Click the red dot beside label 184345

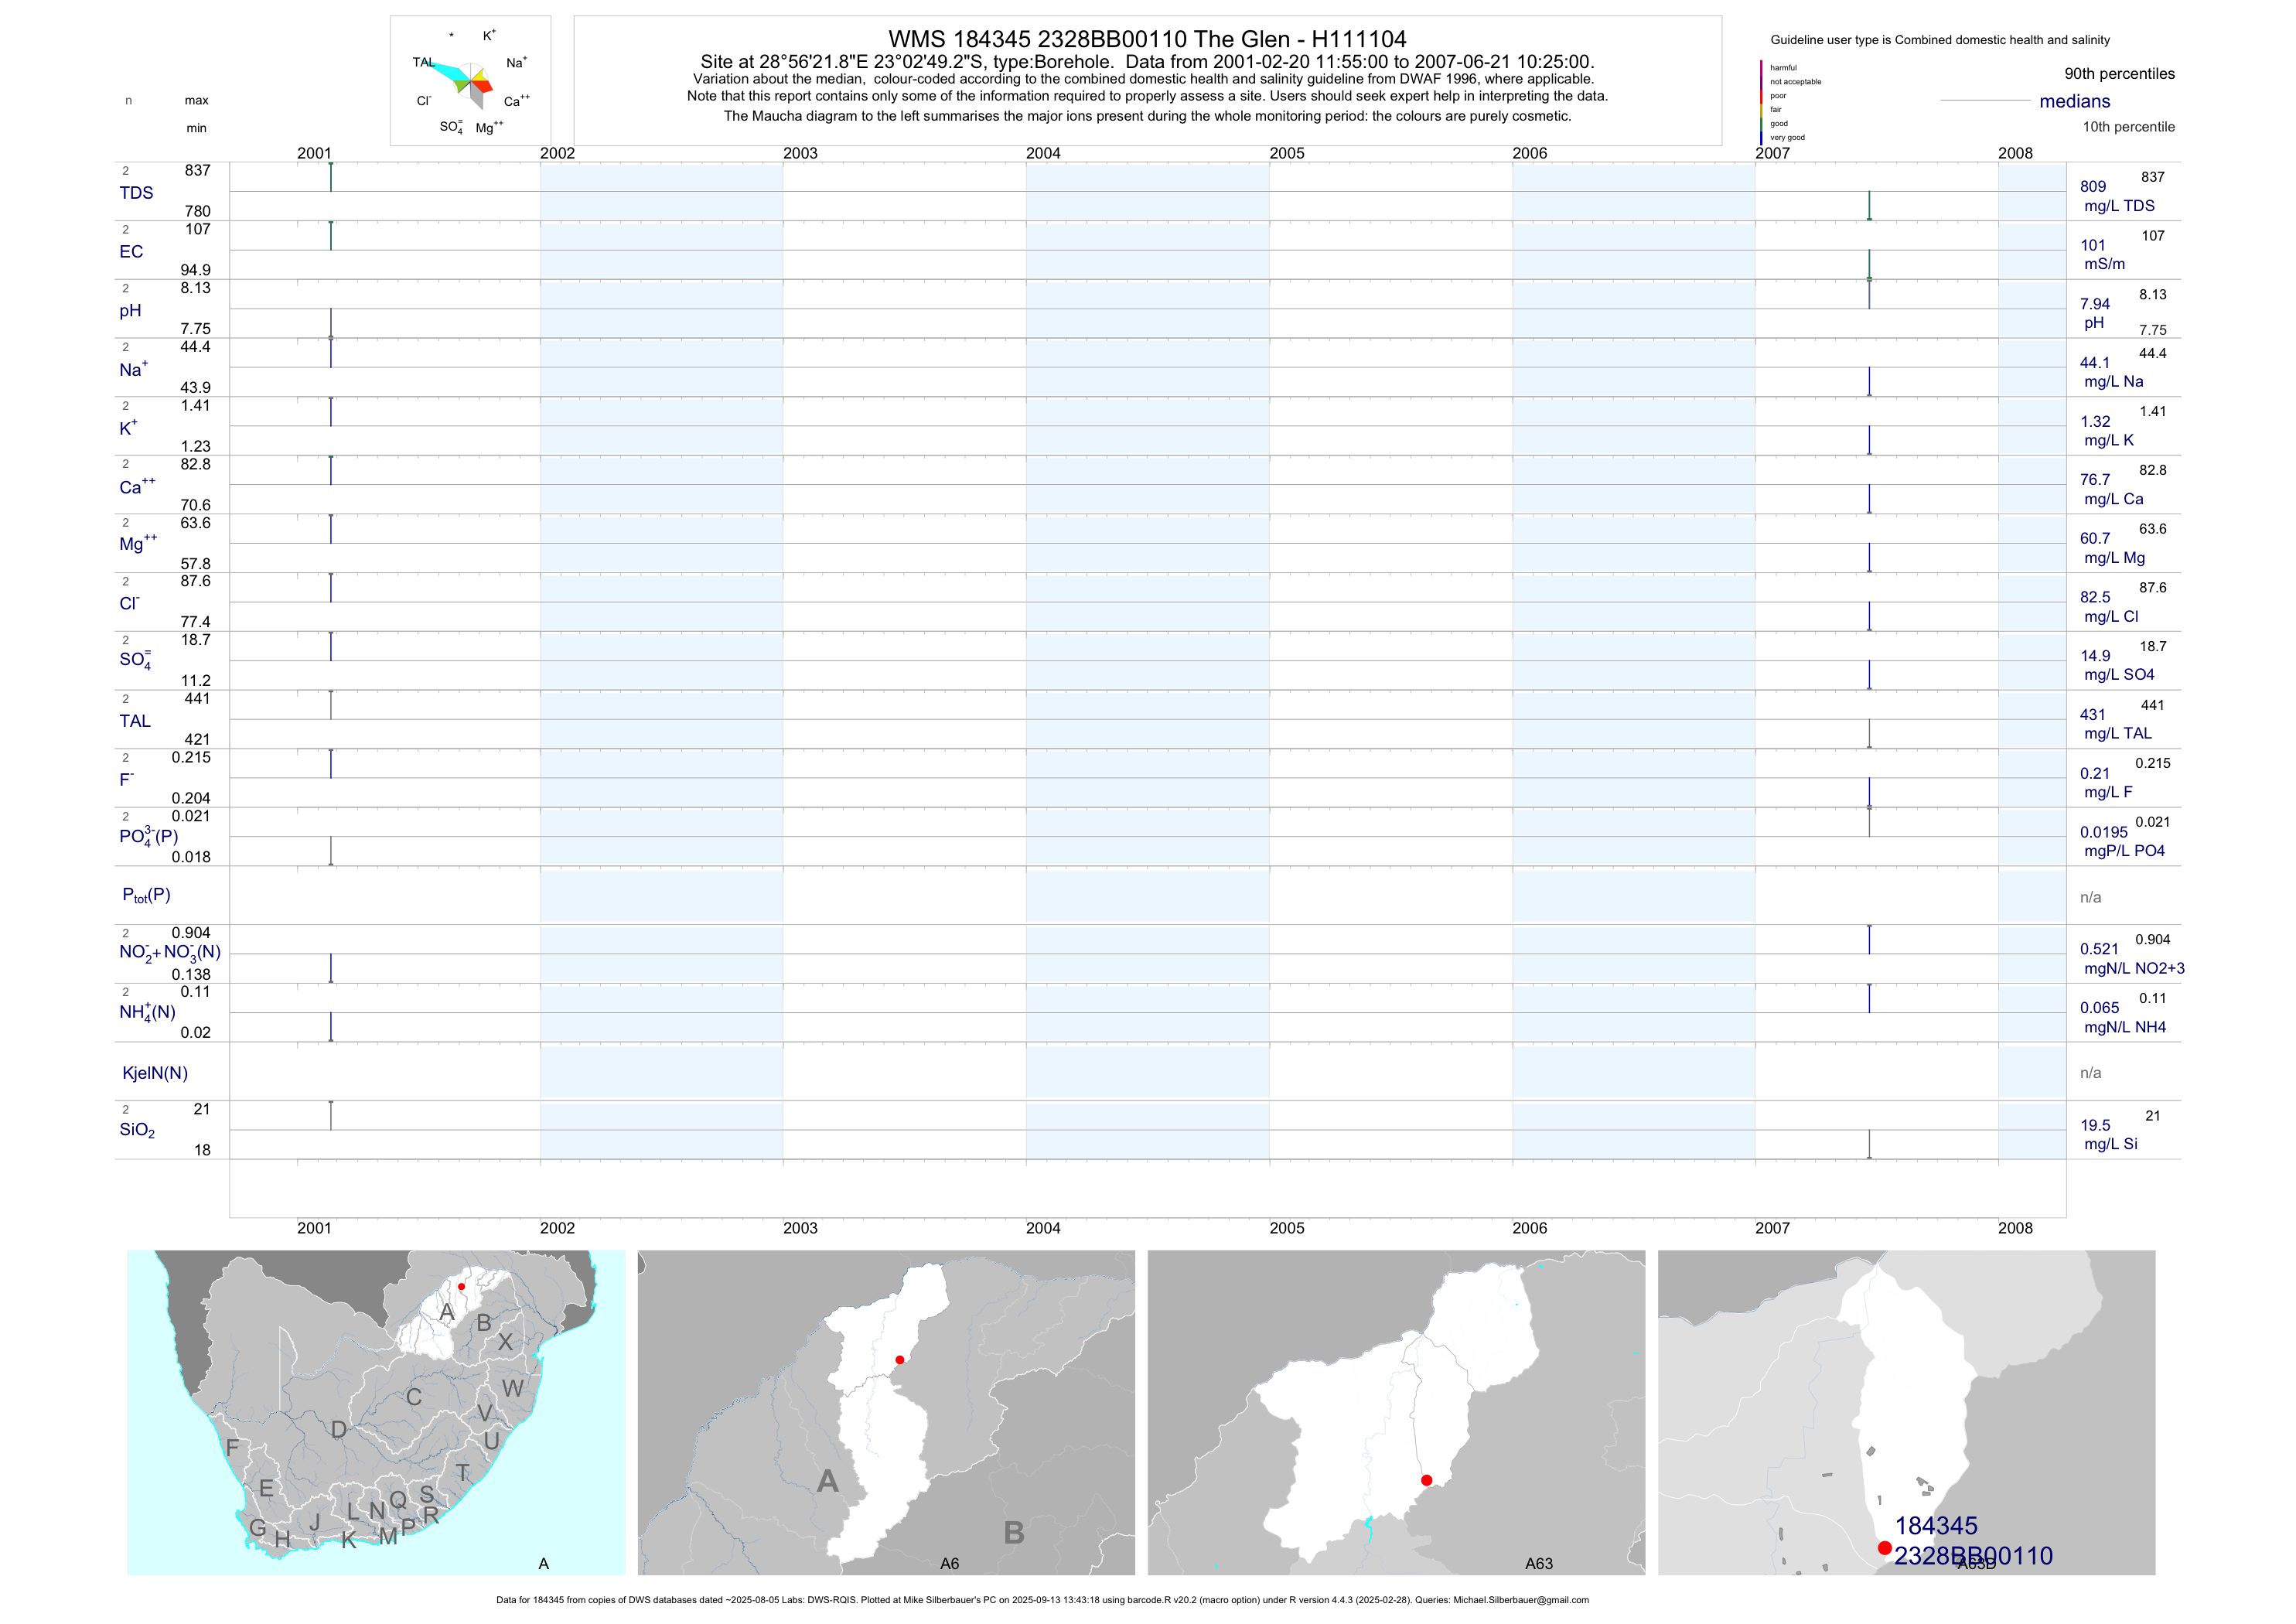(x=1884, y=1548)
